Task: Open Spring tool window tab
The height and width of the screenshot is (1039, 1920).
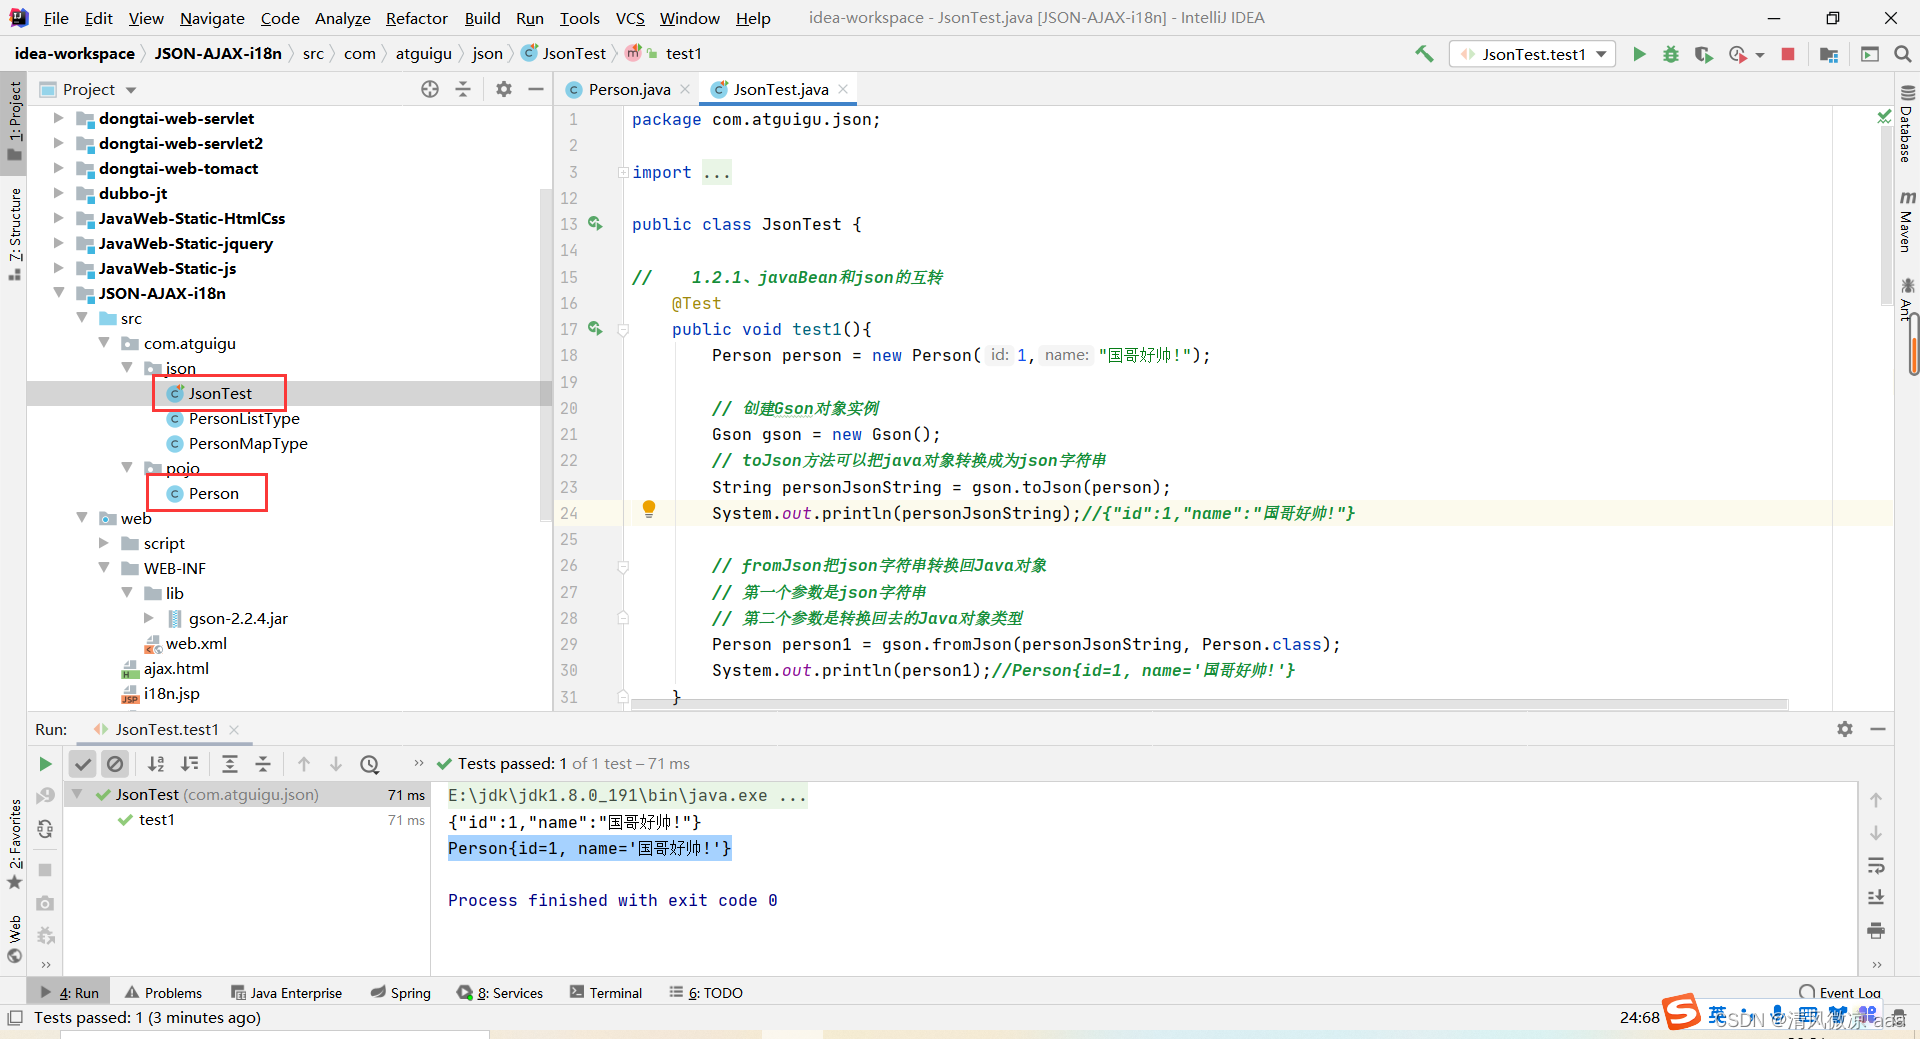Action: coord(400,993)
